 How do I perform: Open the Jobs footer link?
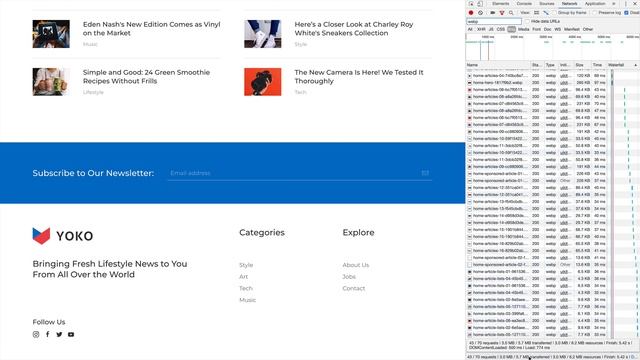pyautogui.click(x=349, y=276)
